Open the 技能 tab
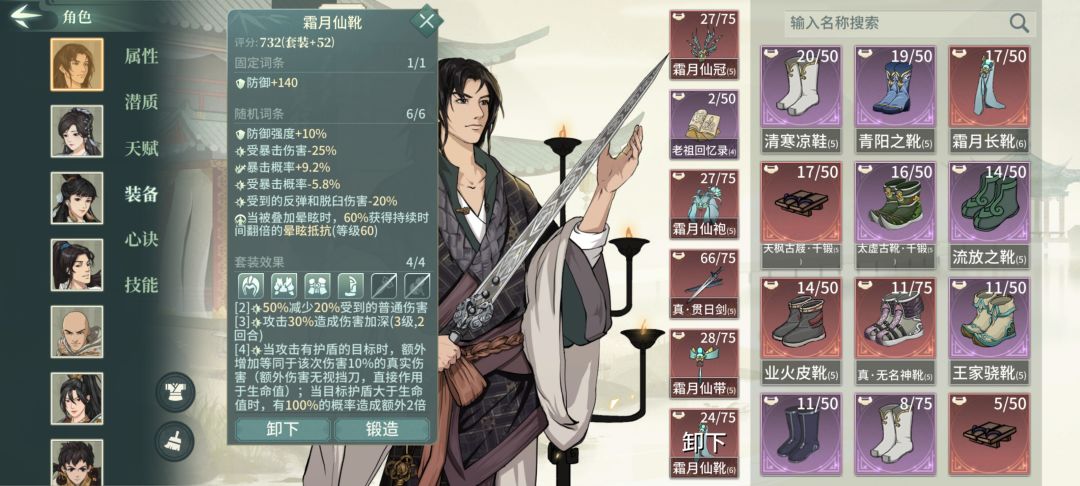This screenshot has width=1080, height=486. pyautogui.click(x=141, y=284)
